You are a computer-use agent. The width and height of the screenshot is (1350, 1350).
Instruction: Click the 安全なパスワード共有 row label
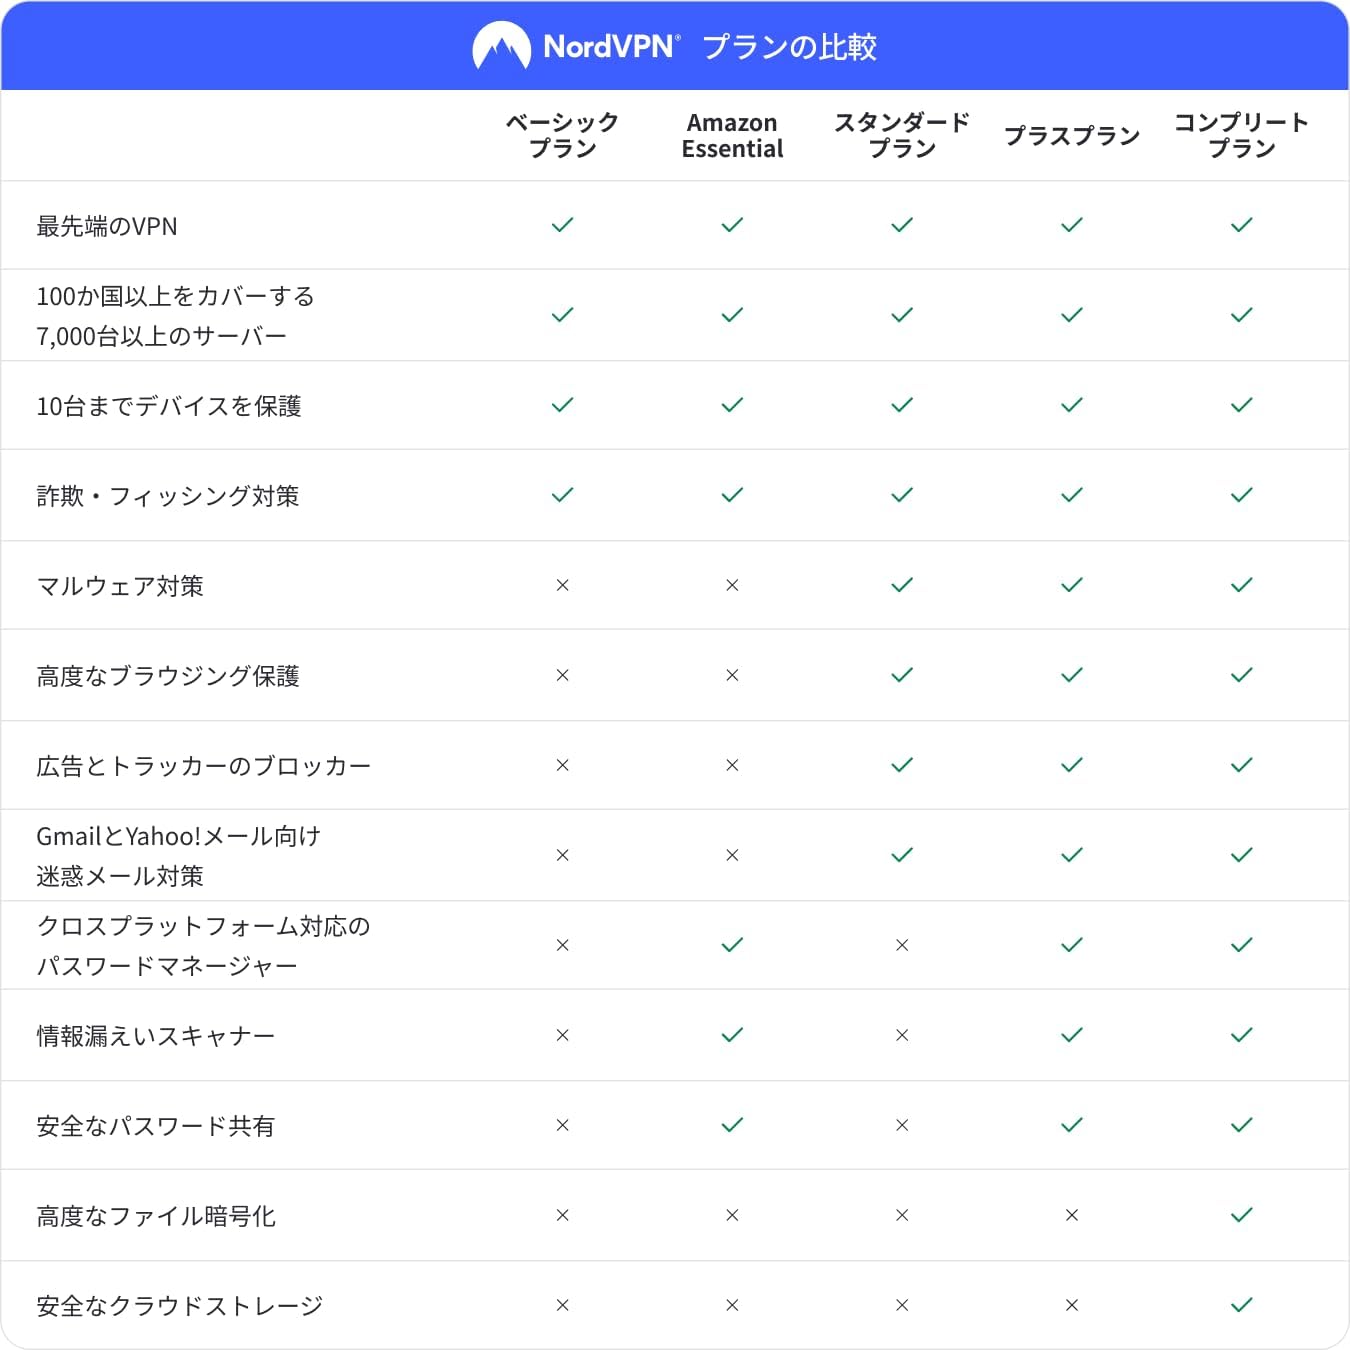point(156,1126)
